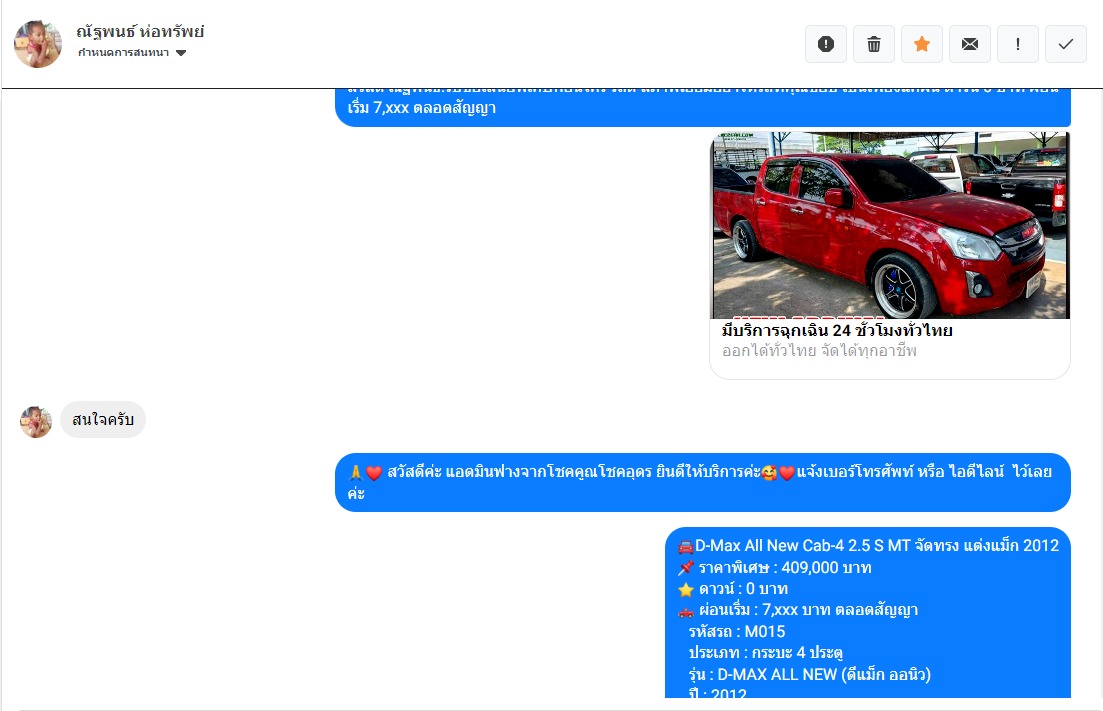
Task: Select card subtitle ออกได้ทั่วไทย จัดได้ทุกอาชีพ
Action: pos(819,350)
